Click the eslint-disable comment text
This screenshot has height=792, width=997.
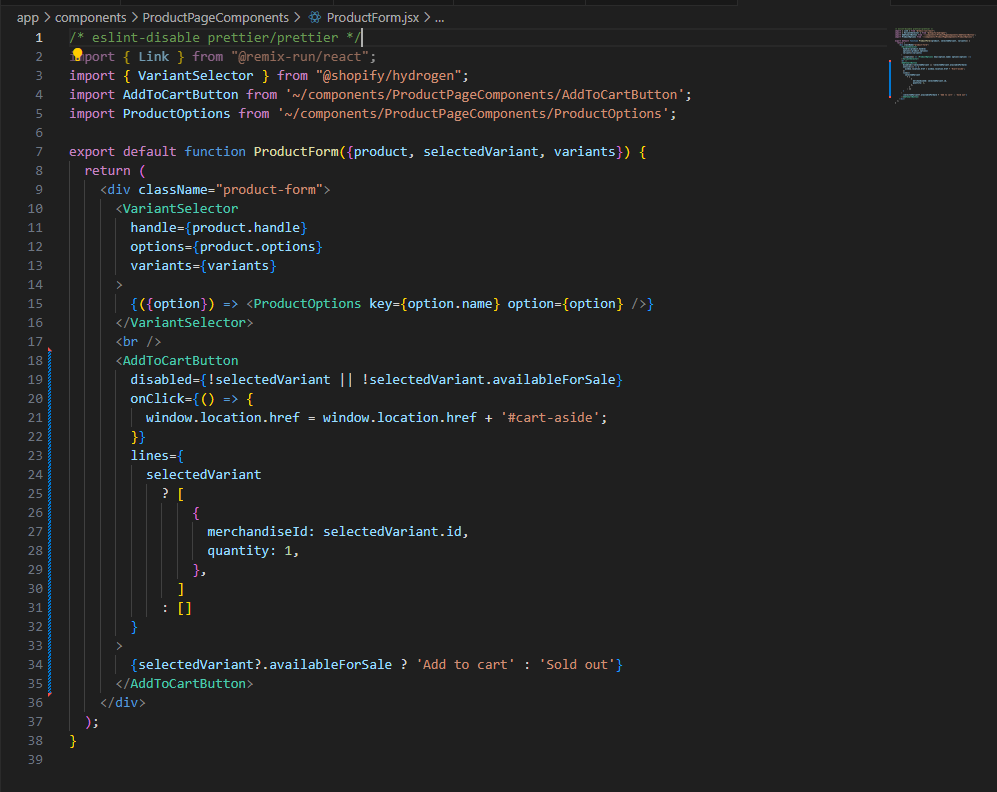(x=215, y=38)
